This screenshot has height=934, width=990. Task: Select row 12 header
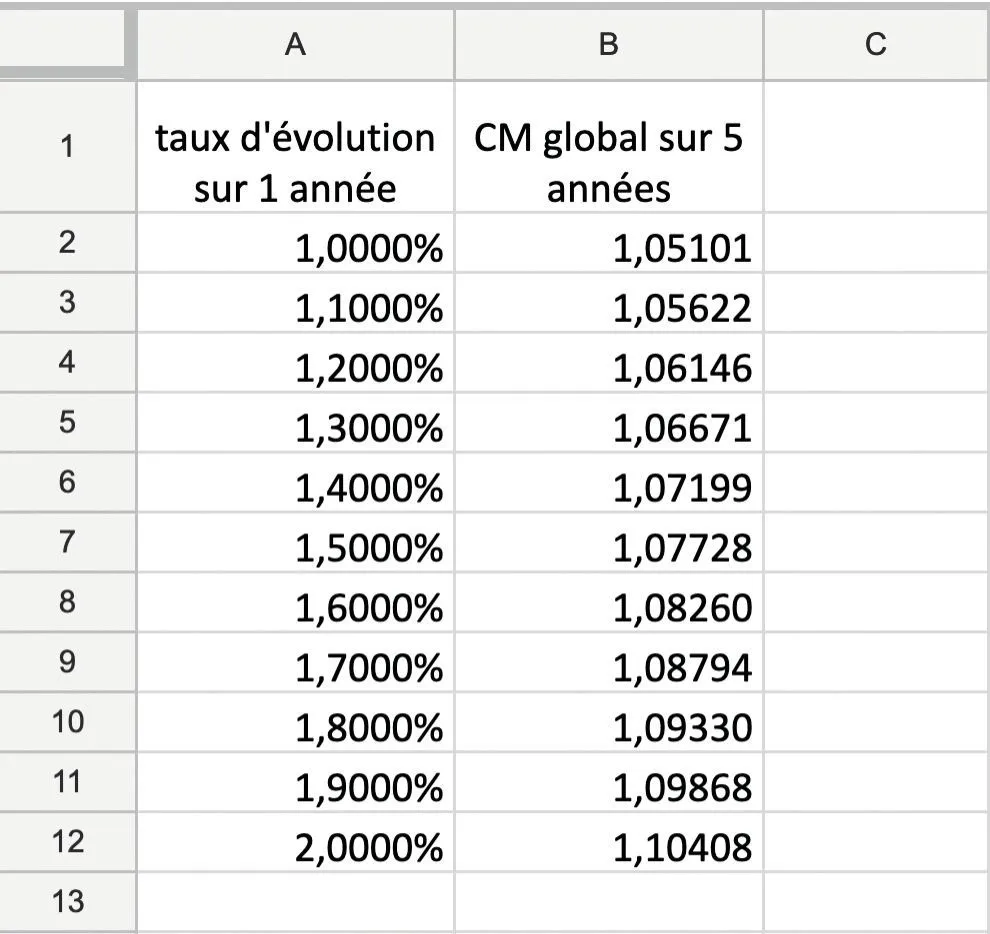coord(67,842)
